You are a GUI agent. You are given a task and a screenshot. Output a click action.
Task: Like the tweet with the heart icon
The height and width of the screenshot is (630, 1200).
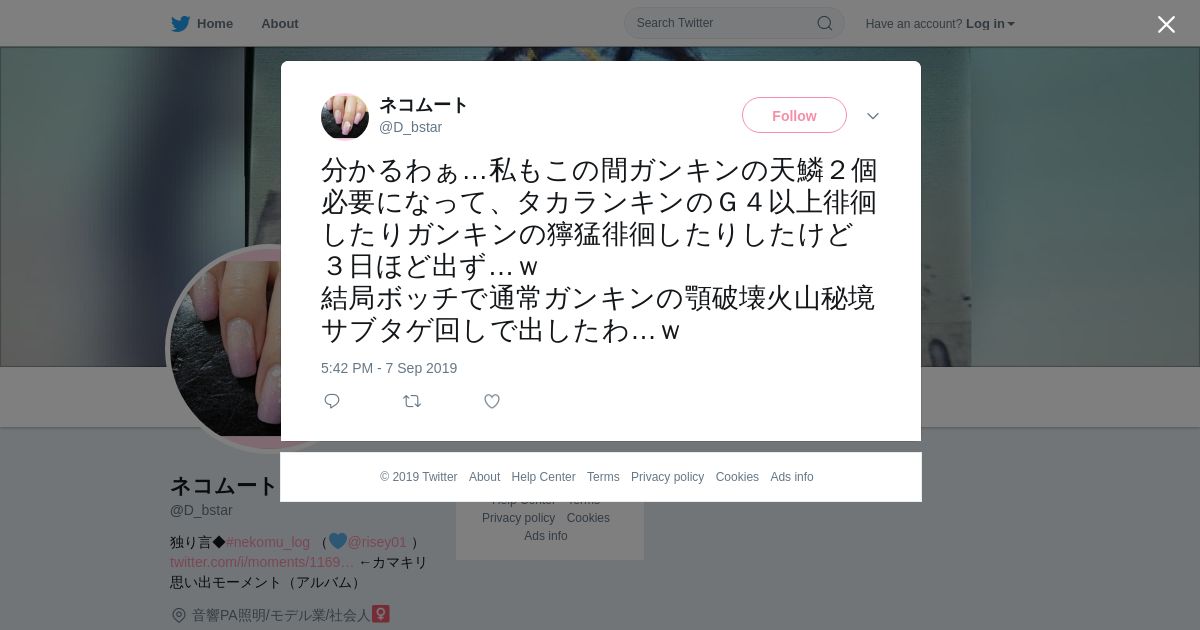492,401
